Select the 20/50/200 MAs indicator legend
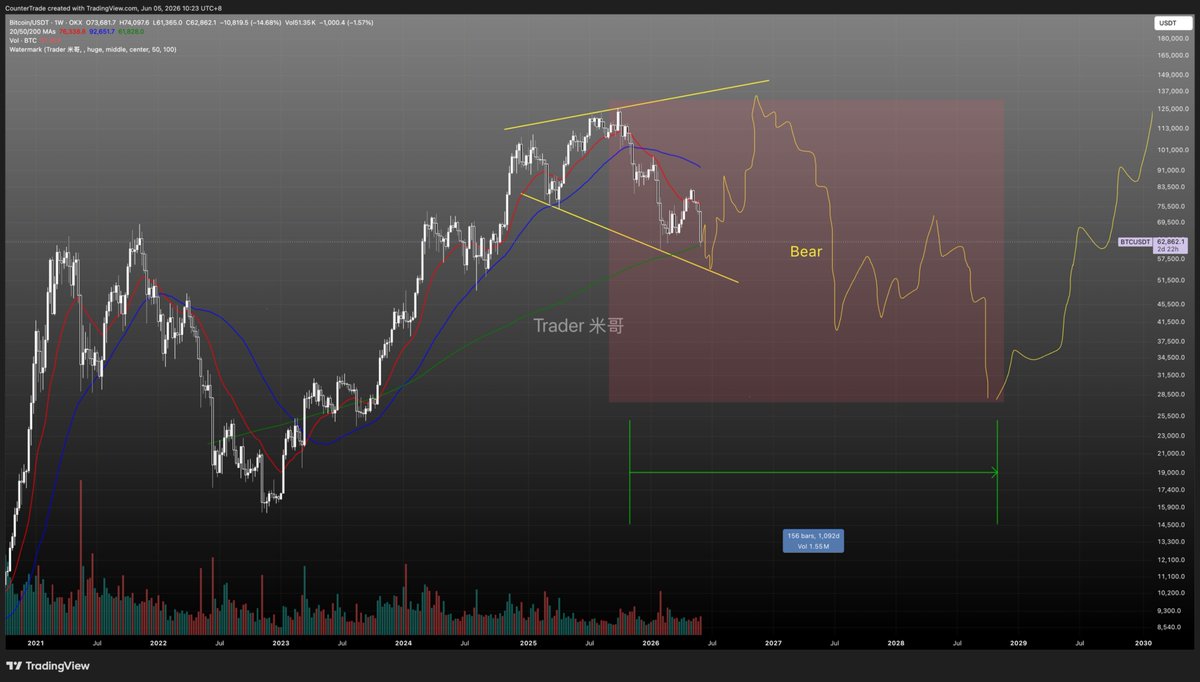Screen dimensions: 1200x682 click(x=32, y=31)
